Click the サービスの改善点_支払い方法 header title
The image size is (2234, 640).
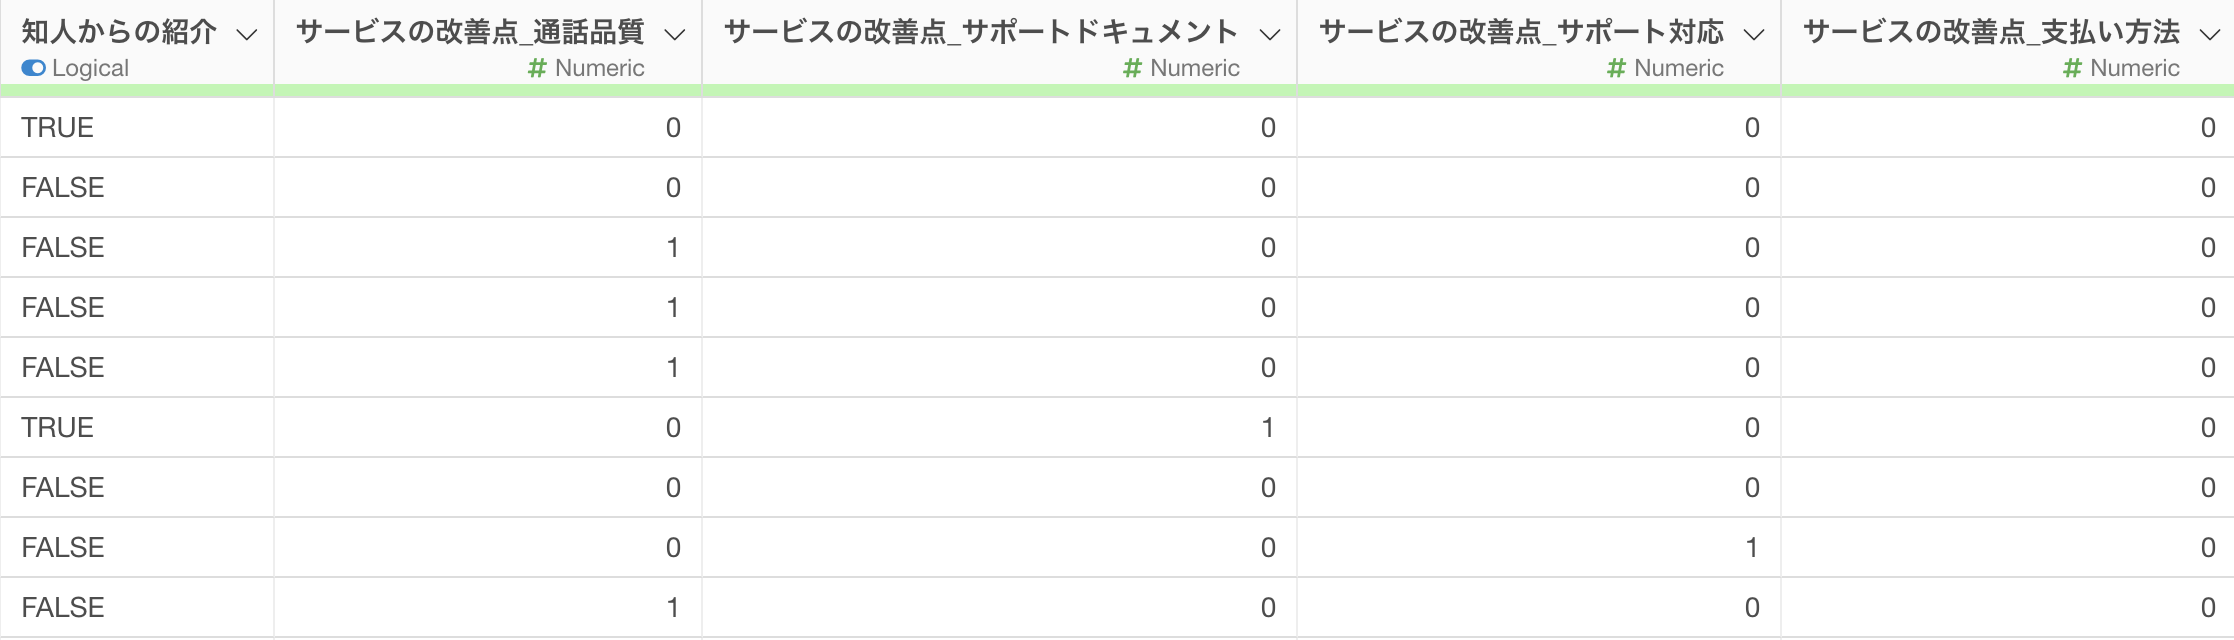tap(1991, 32)
